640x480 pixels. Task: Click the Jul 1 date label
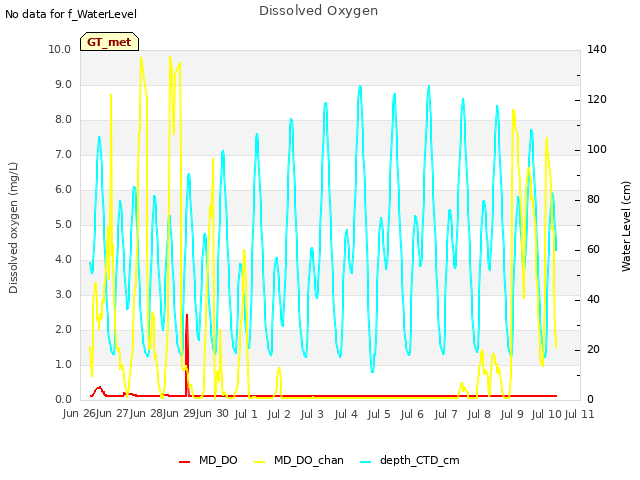(x=246, y=414)
